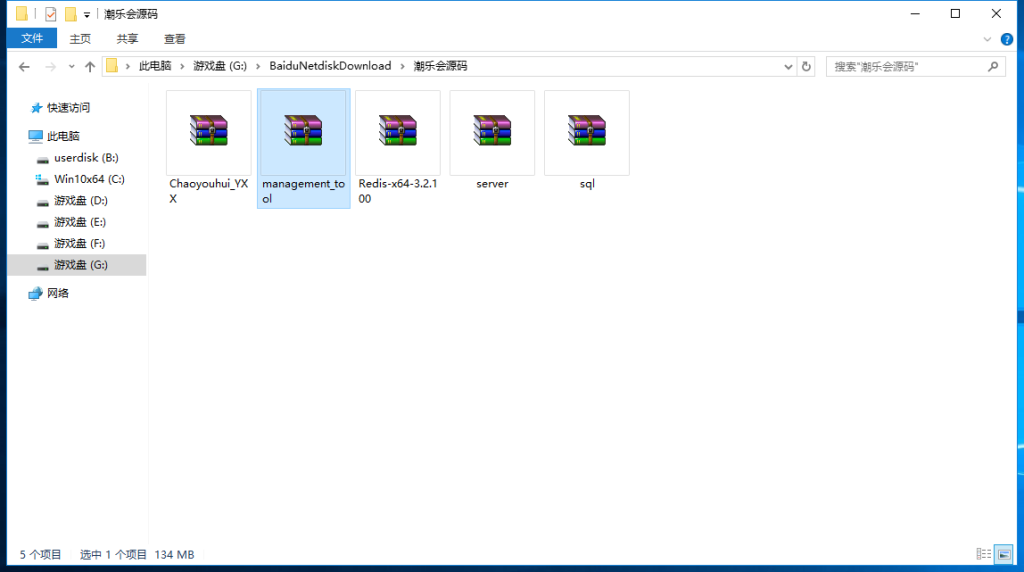Viewport: 1024px width, 572px height.
Task: Expand the address bar history dropdown
Action: tap(788, 67)
